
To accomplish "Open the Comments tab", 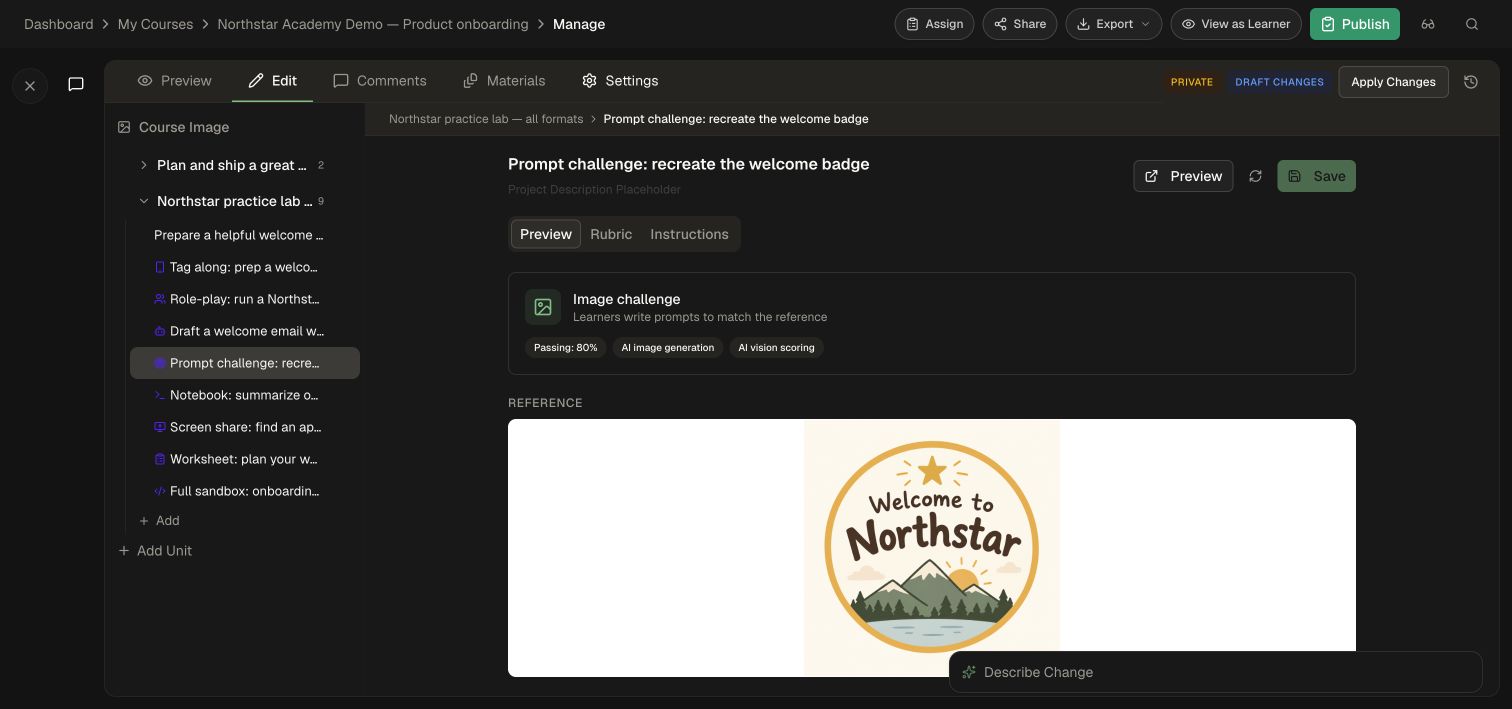I will [380, 81].
